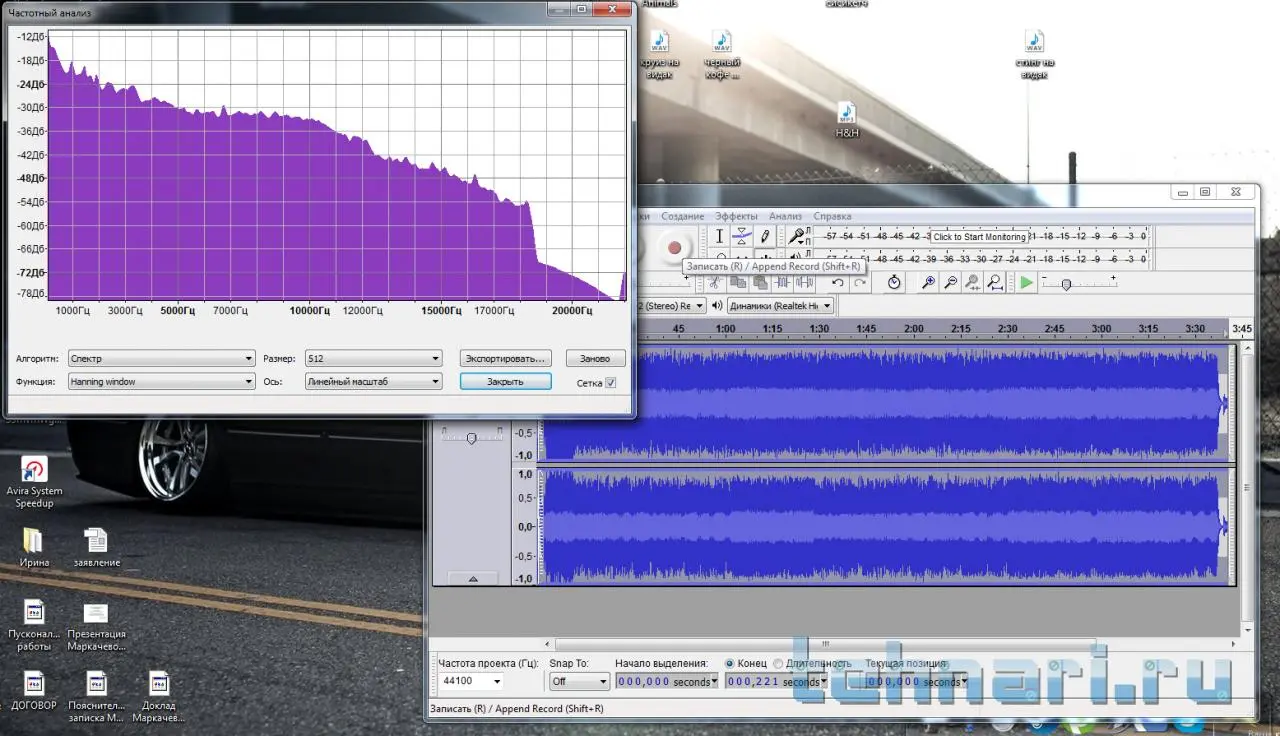This screenshot has width=1280, height=736.
Task: Open the Эффекты menu
Action: tap(736, 216)
